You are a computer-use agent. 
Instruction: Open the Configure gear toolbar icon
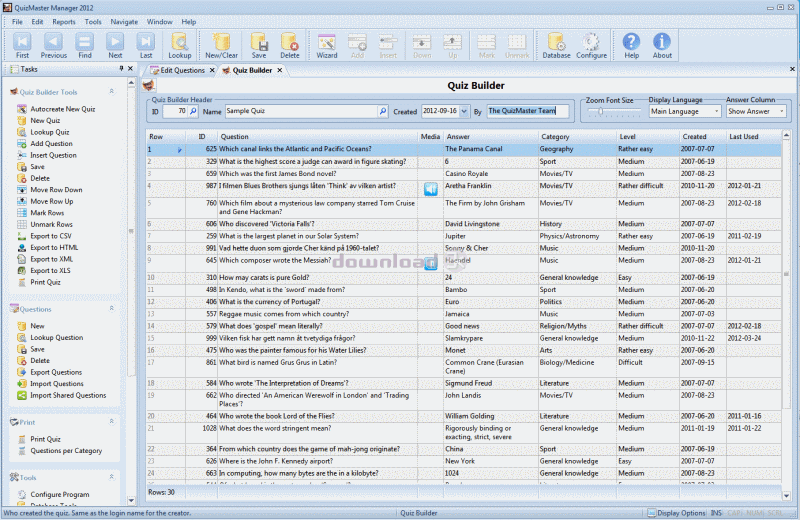591,45
